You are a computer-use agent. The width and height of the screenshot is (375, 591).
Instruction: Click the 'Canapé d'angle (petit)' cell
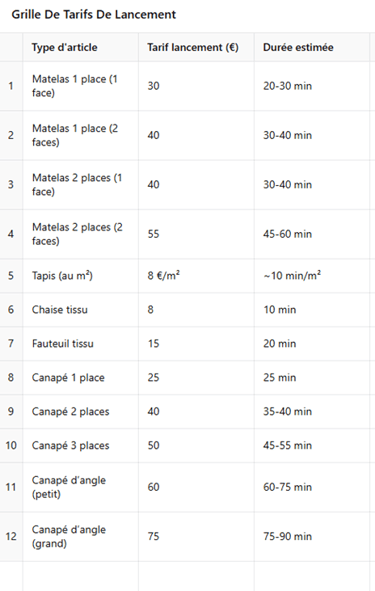(80, 487)
